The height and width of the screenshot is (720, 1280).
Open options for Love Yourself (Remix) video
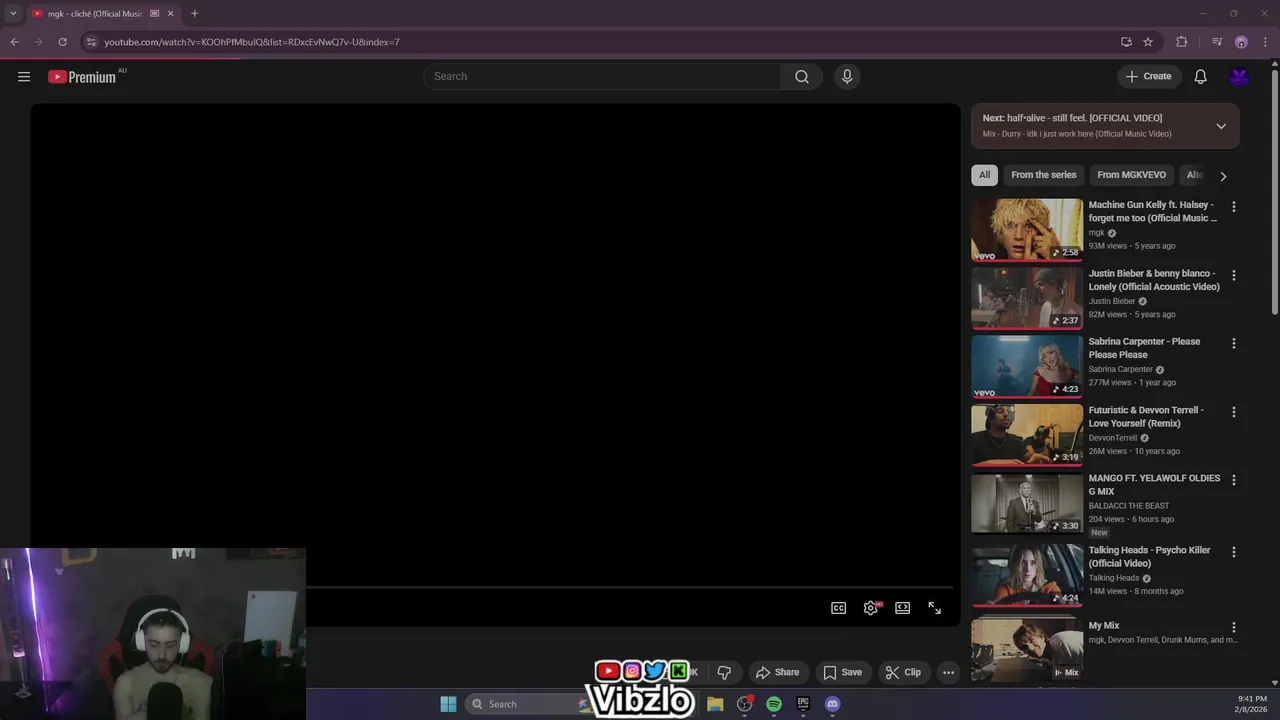click(1234, 412)
